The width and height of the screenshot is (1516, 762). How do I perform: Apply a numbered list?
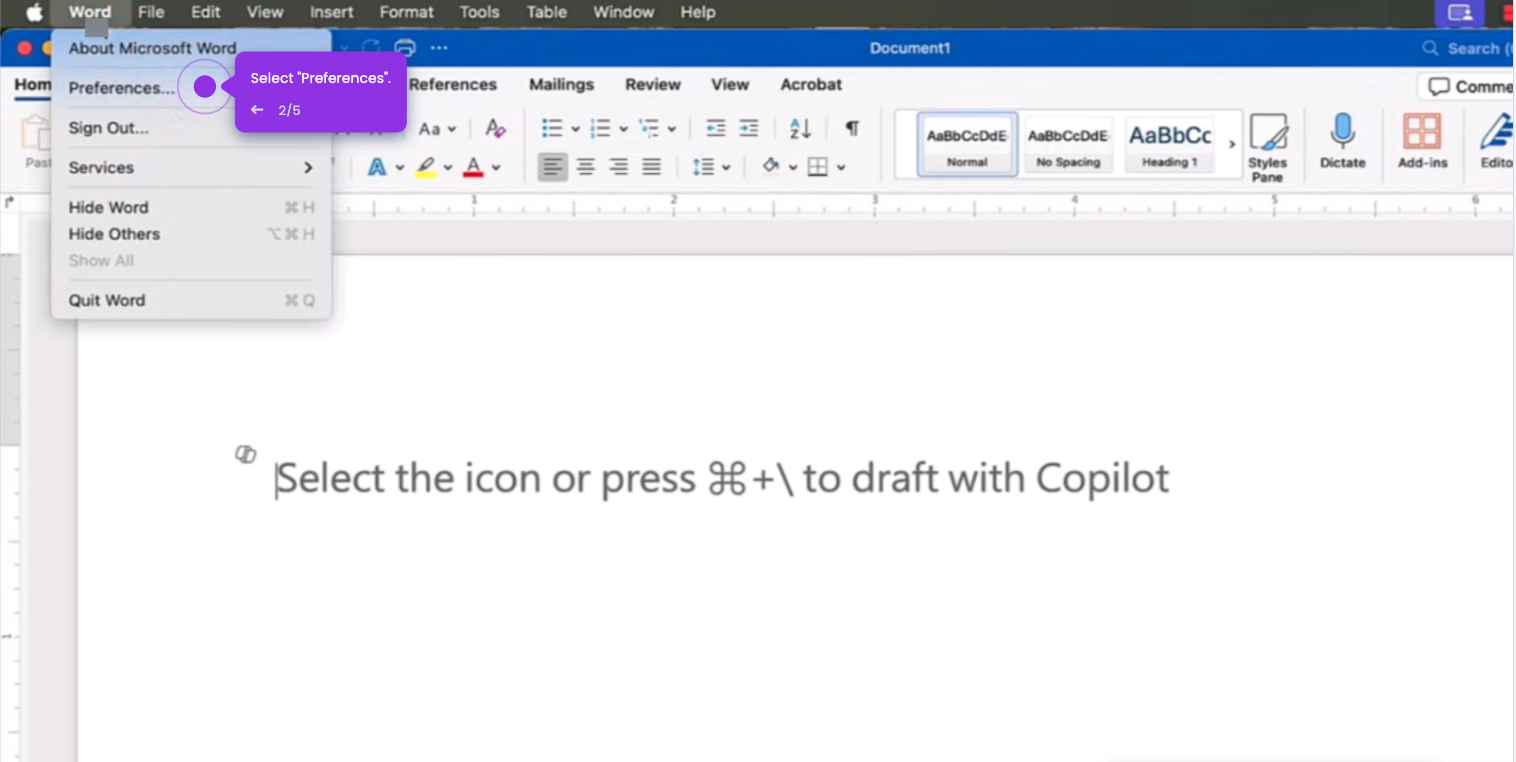[x=601, y=128]
